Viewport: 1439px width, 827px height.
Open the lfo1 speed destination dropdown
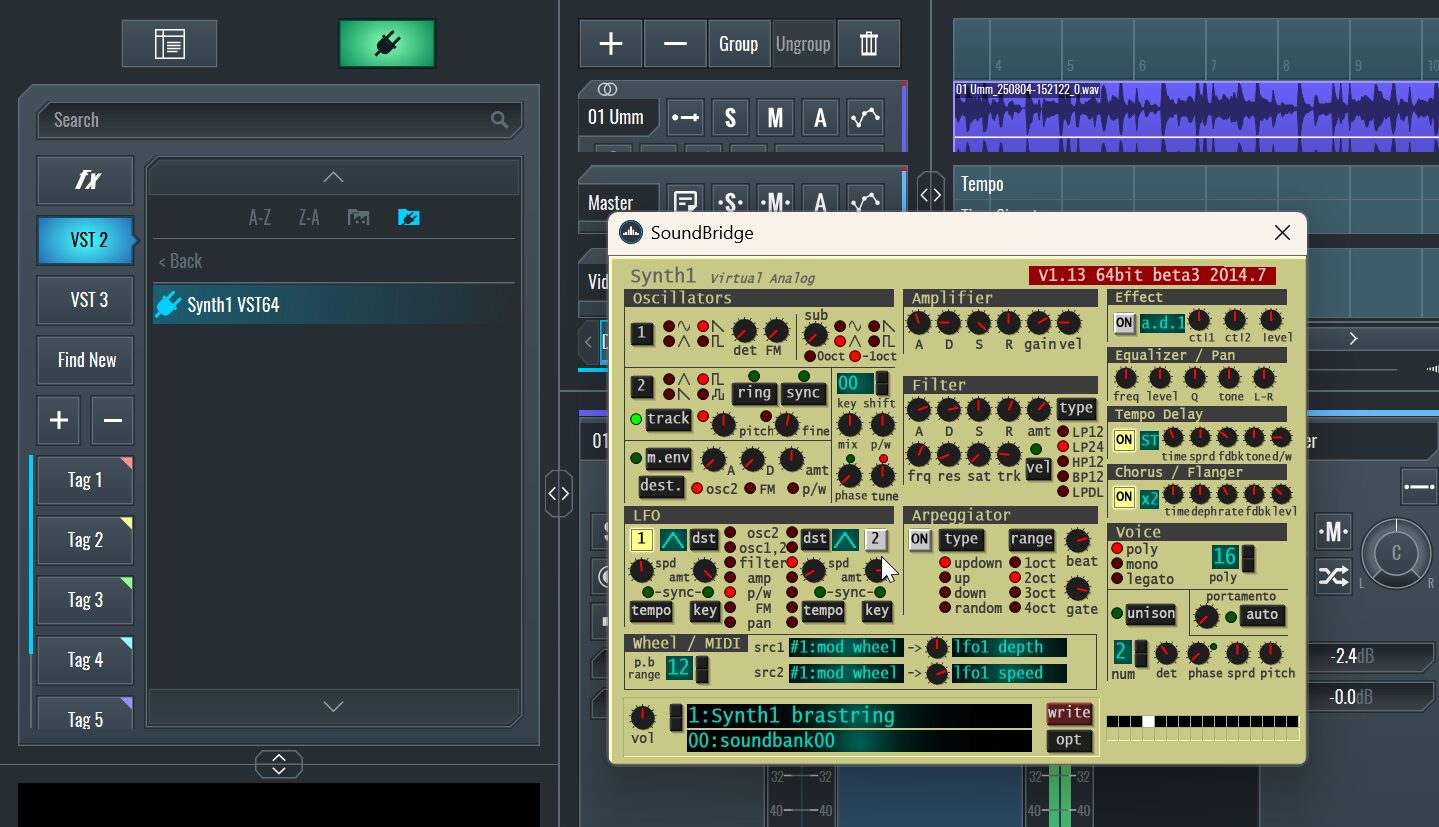[x=1009, y=673]
